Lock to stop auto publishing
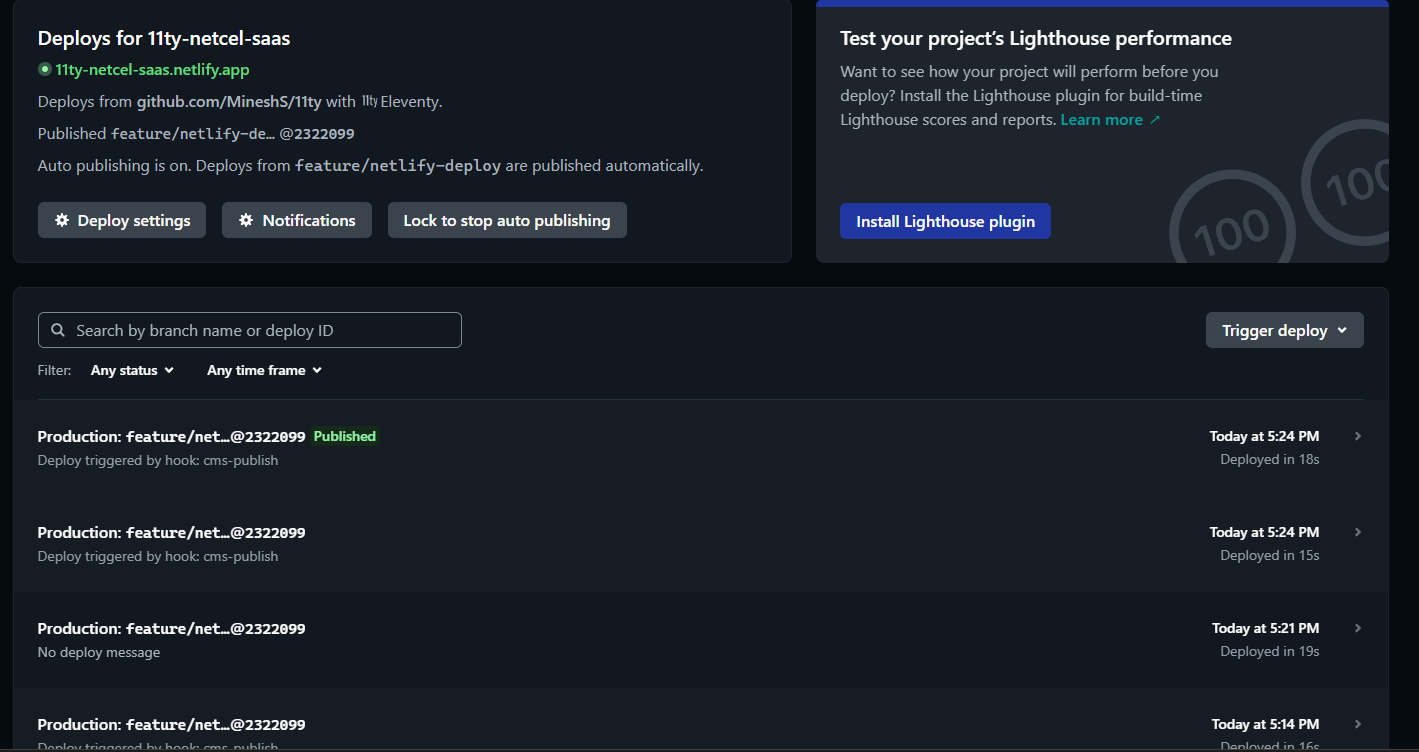 pos(506,220)
